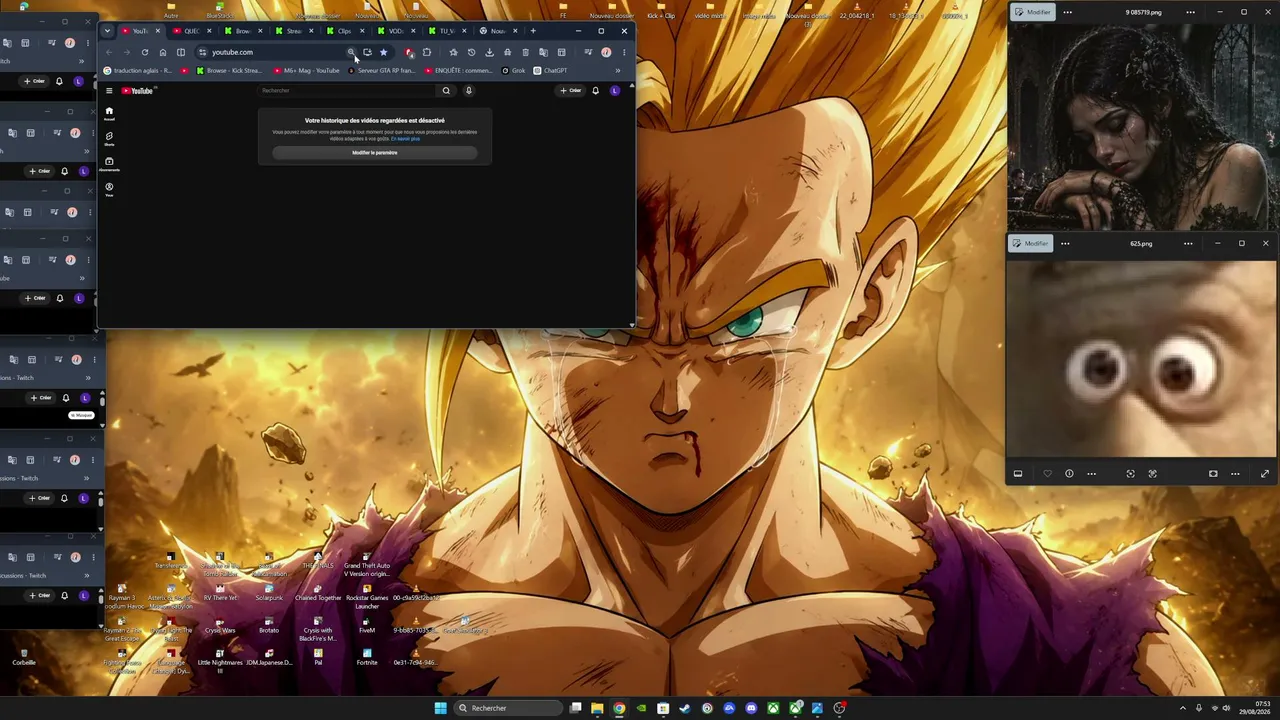Go to the browser home page icon

point(163,52)
